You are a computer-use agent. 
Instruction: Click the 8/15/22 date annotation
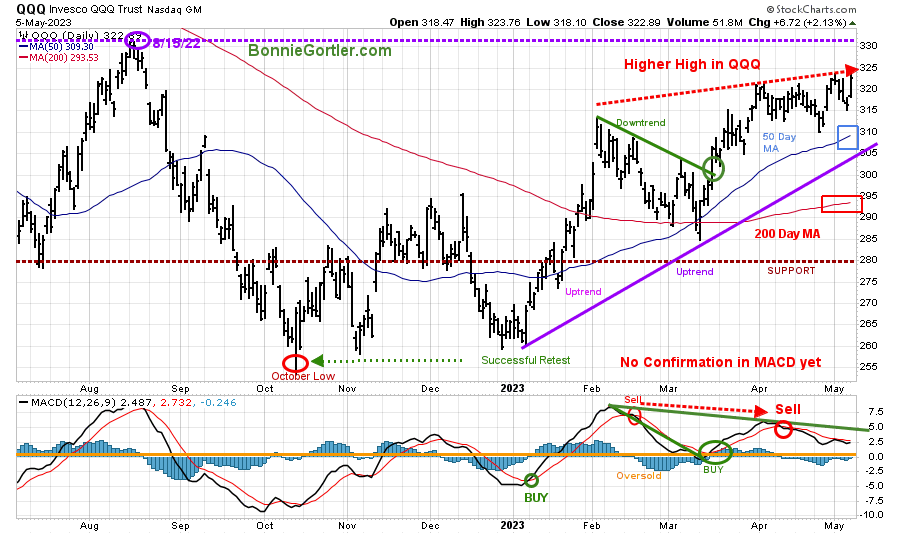coord(176,43)
